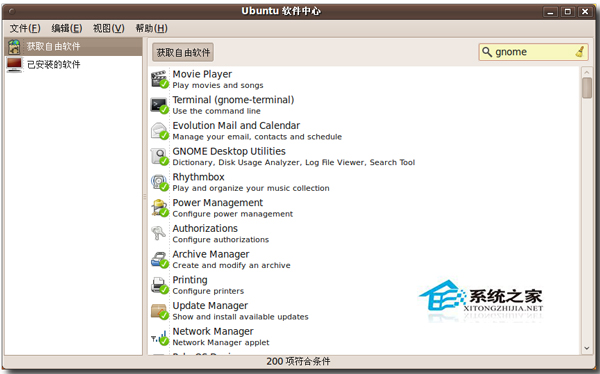Select the Rhythmbox title
Viewport: 600px width, 374px height.
[x=198, y=177]
